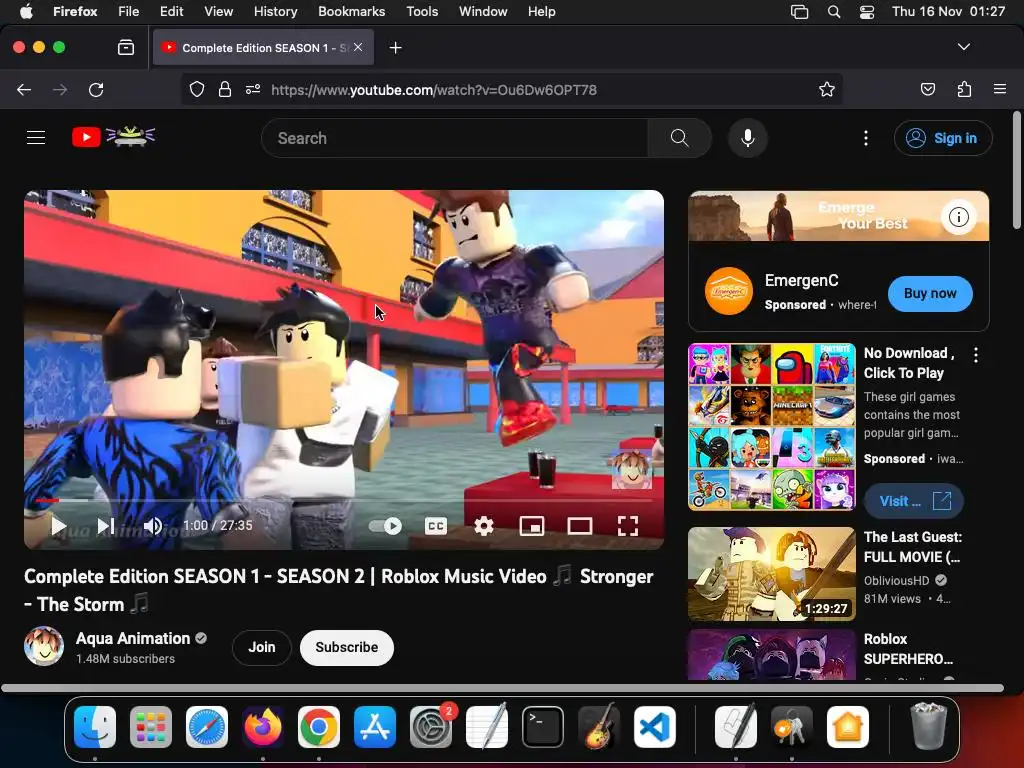Open The Last Guest video thumbnail
Screen dimensions: 1024x768
coord(771,573)
